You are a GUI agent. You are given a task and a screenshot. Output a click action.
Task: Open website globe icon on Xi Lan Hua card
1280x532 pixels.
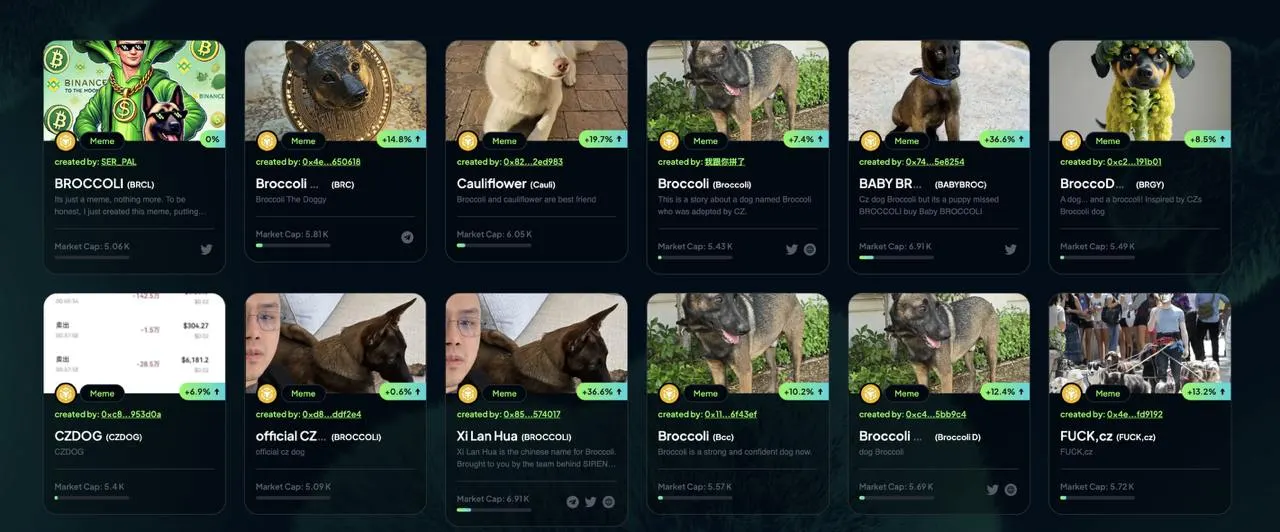(609, 502)
